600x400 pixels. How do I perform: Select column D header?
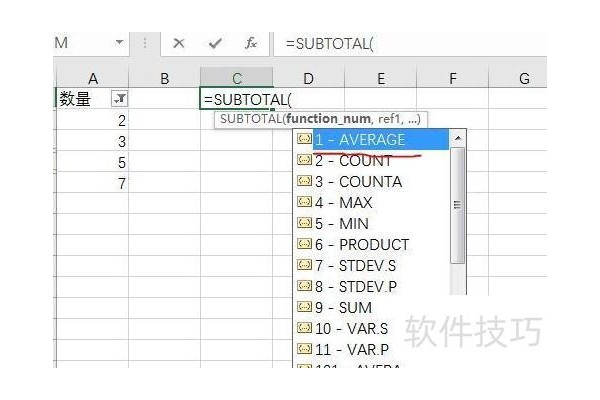[308, 78]
